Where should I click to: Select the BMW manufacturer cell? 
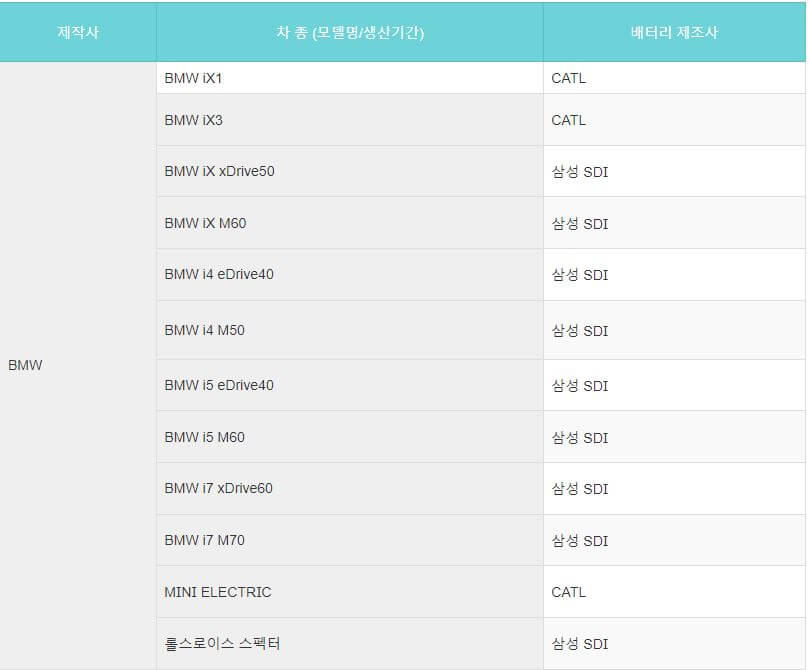point(78,365)
